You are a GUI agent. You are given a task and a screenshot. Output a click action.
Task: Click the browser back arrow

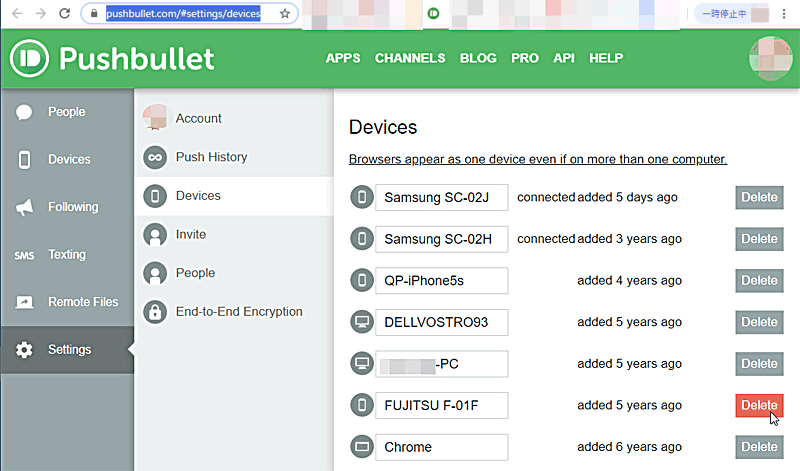[17, 13]
